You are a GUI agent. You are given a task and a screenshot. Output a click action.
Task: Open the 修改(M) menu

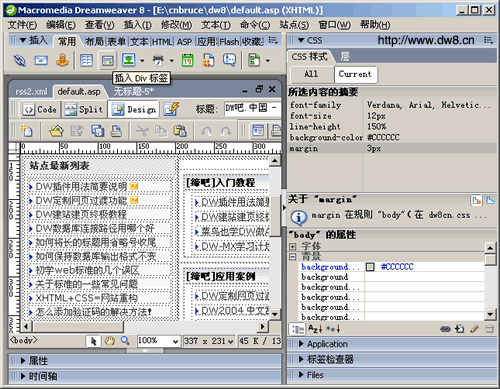[x=176, y=25]
